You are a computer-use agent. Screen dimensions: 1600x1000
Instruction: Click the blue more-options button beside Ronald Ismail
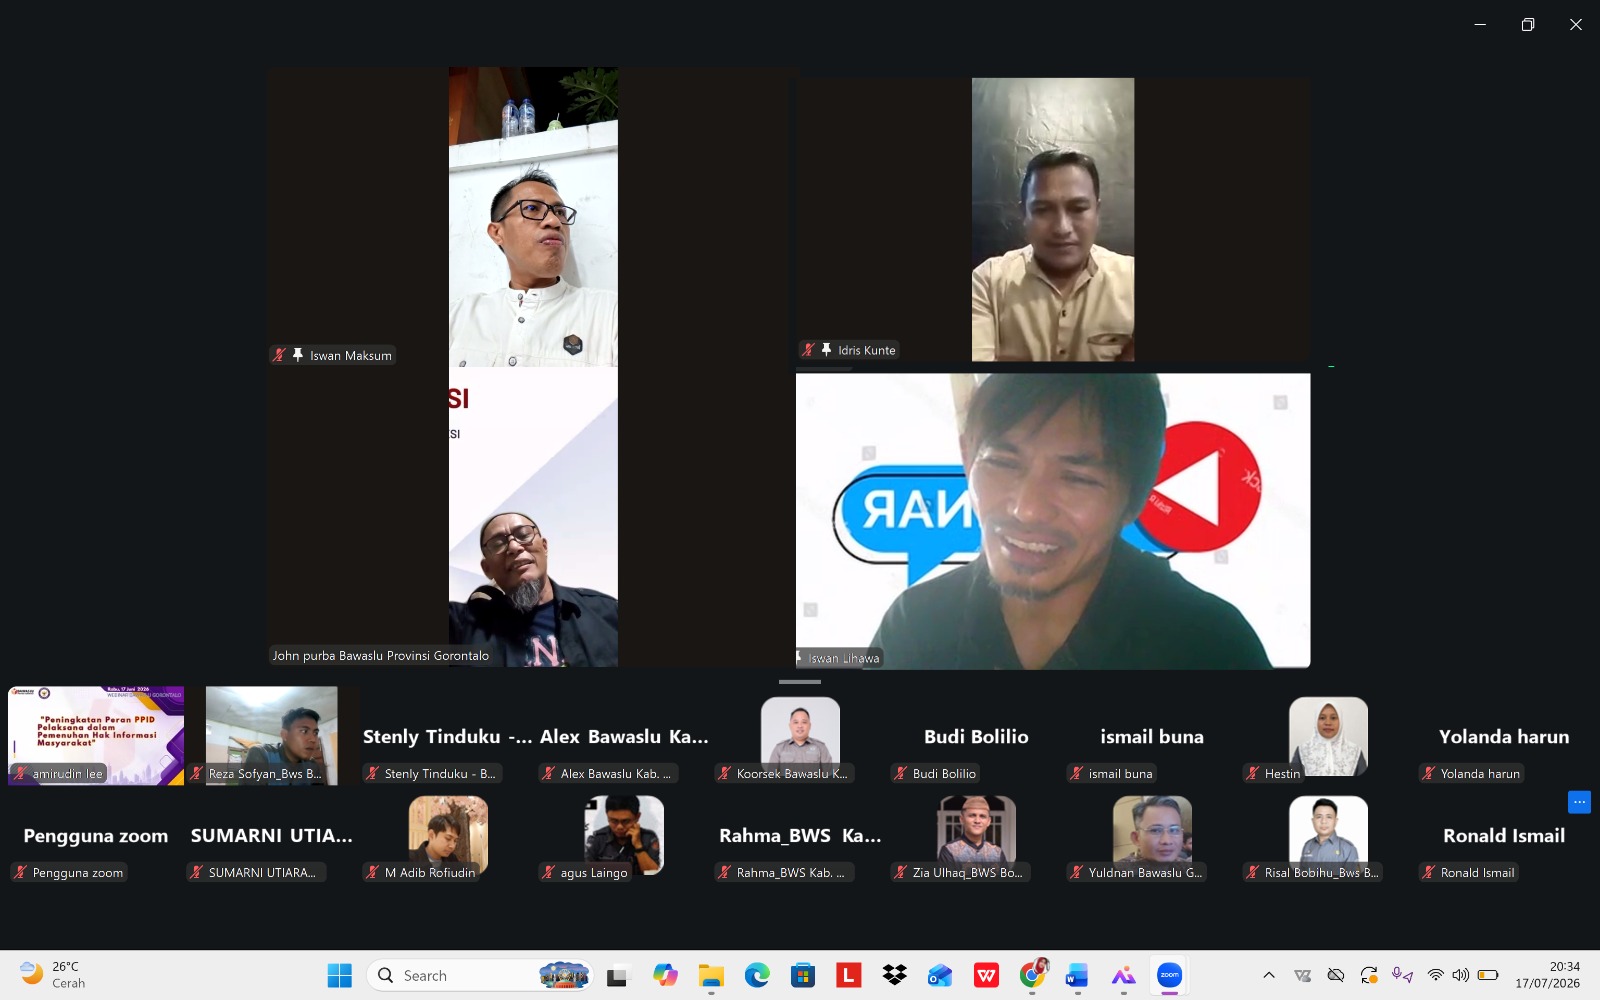(1579, 802)
